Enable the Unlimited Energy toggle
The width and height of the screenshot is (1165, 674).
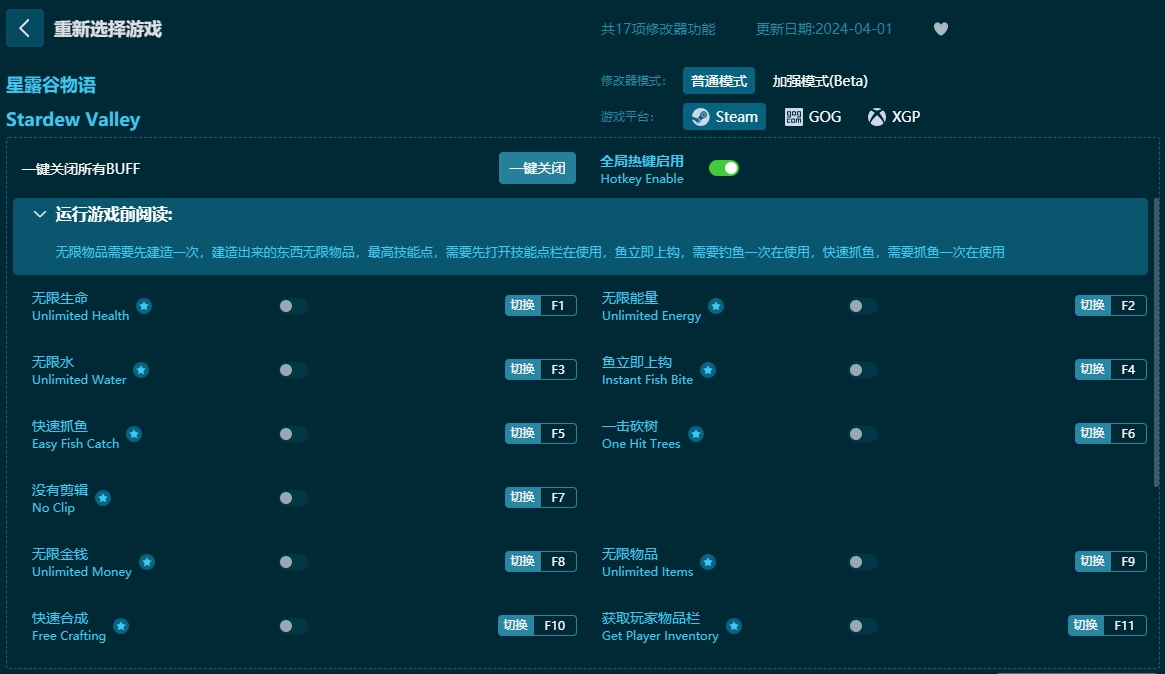point(861,305)
